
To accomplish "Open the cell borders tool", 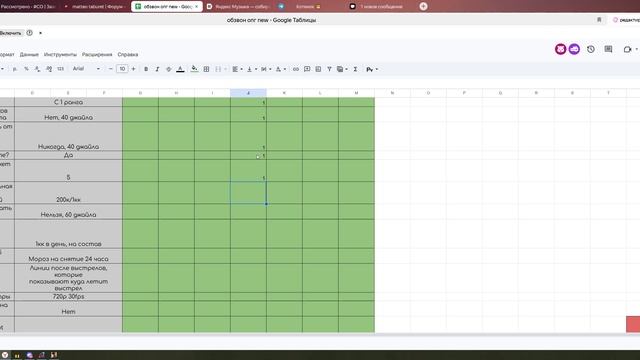I will pos(206,69).
